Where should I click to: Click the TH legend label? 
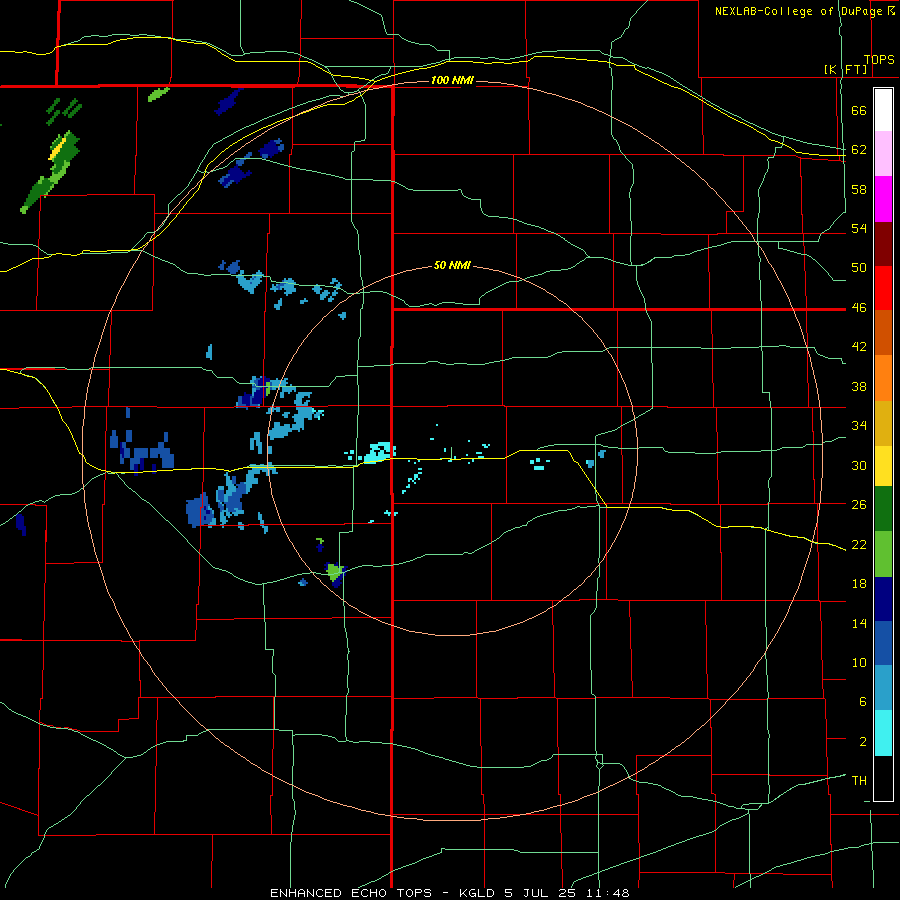[x=859, y=781]
